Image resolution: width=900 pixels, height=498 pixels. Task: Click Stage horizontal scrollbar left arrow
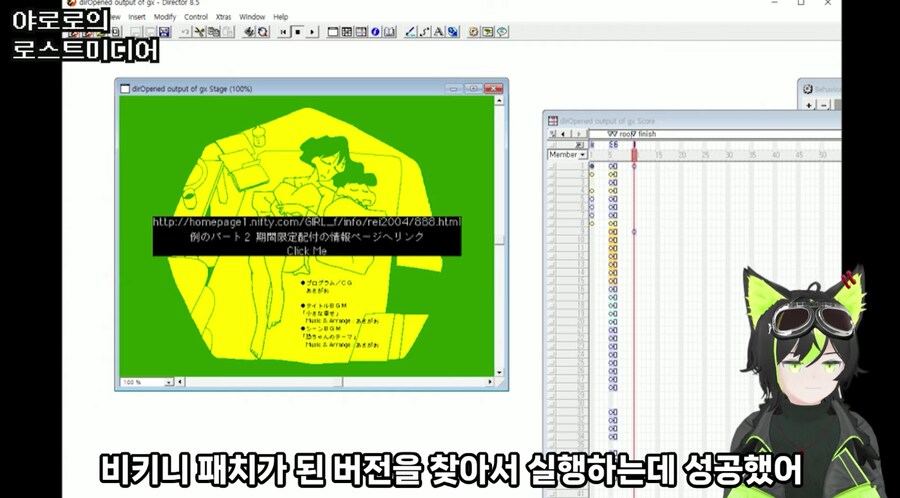(x=180, y=382)
